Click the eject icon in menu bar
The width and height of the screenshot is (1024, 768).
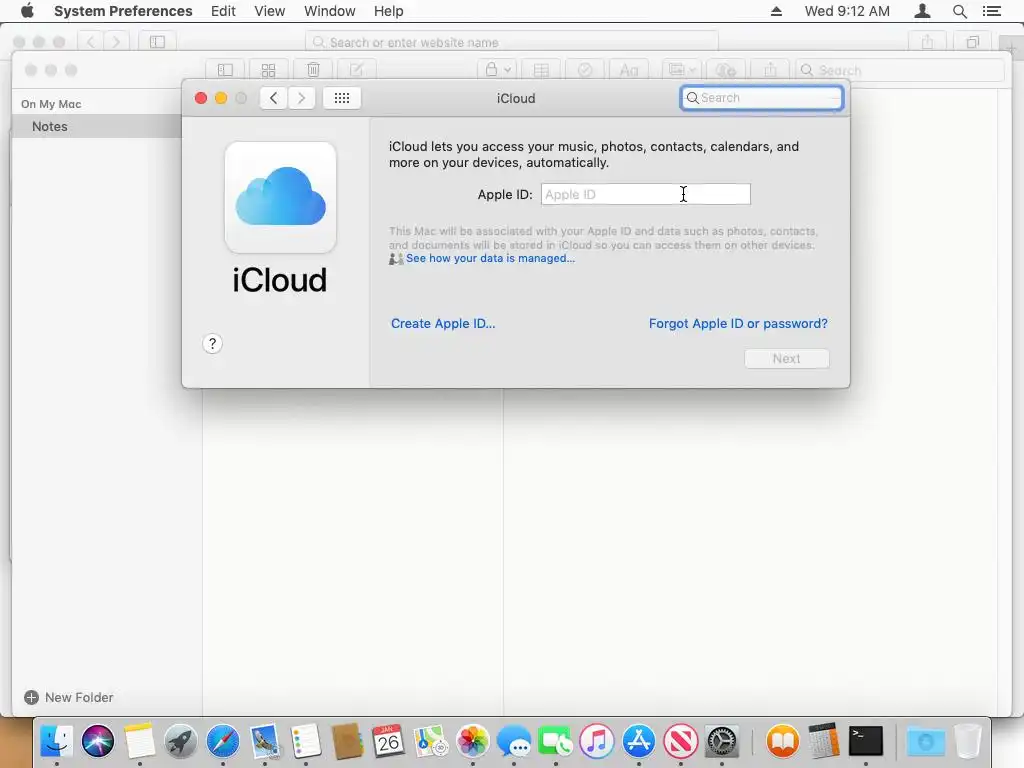tap(776, 11)
